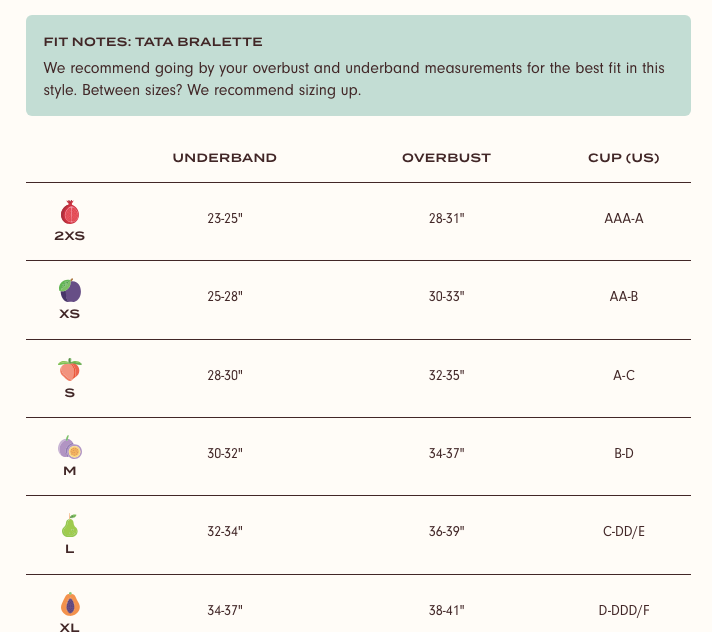Click the A-C cup range cell
This screenshot has width=712, height=632.
tap(623, 375)
